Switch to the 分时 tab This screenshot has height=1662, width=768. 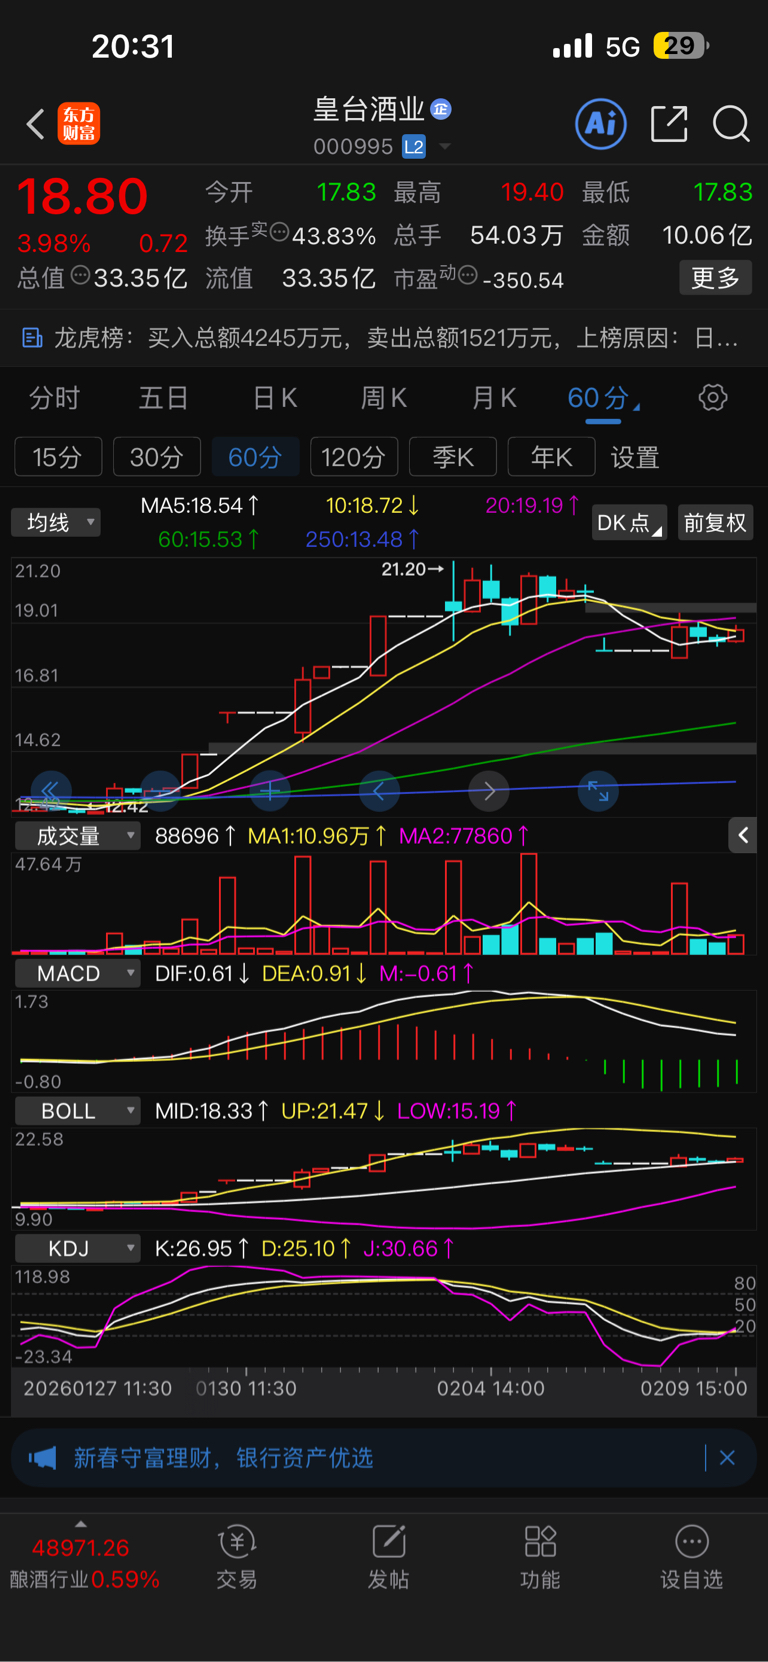pos(54,398)
